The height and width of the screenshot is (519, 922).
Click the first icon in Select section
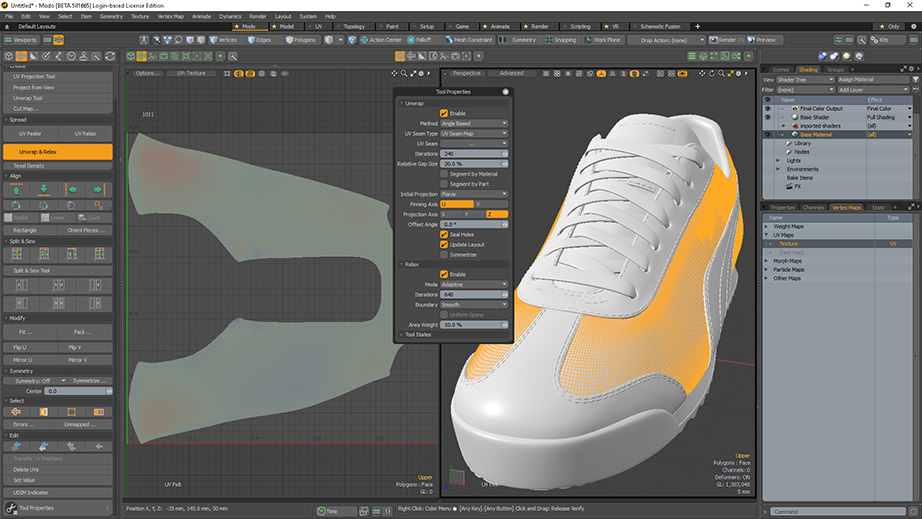pos(16,411)
